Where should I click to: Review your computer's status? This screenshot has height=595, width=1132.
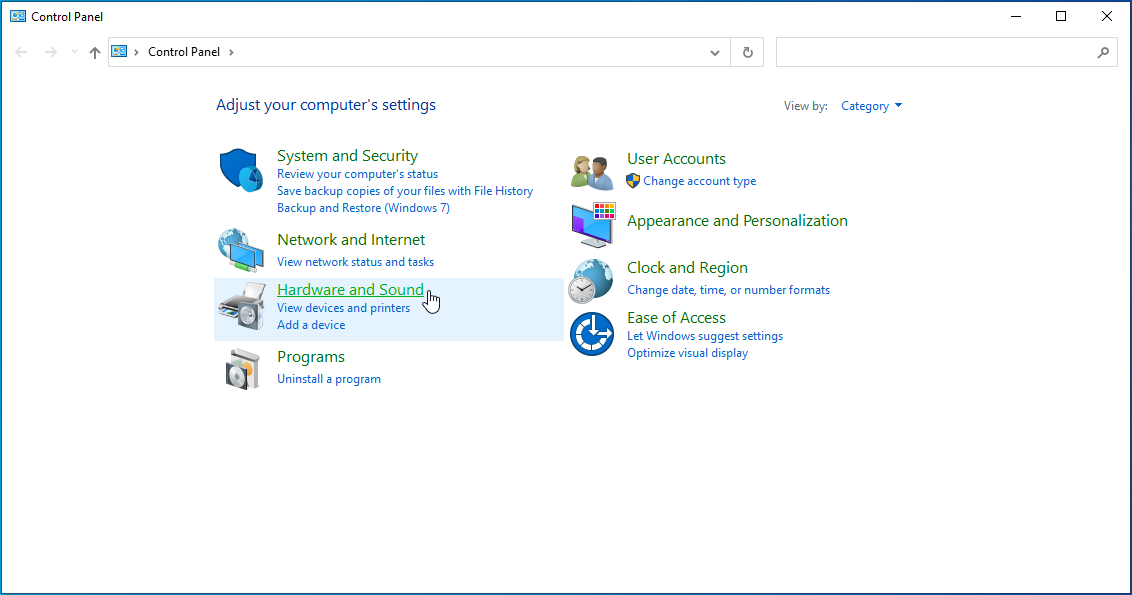[x=357, y=174]
